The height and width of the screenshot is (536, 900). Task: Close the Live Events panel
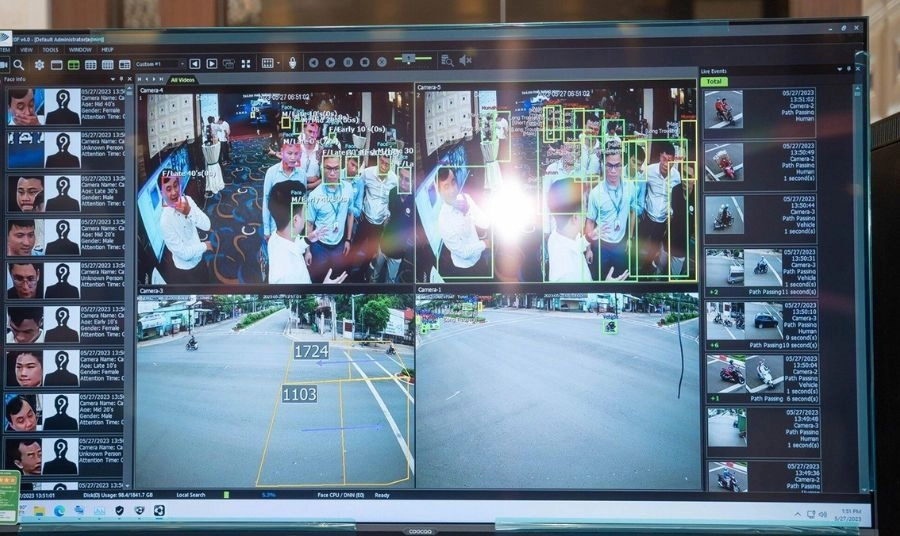point(858,69)
